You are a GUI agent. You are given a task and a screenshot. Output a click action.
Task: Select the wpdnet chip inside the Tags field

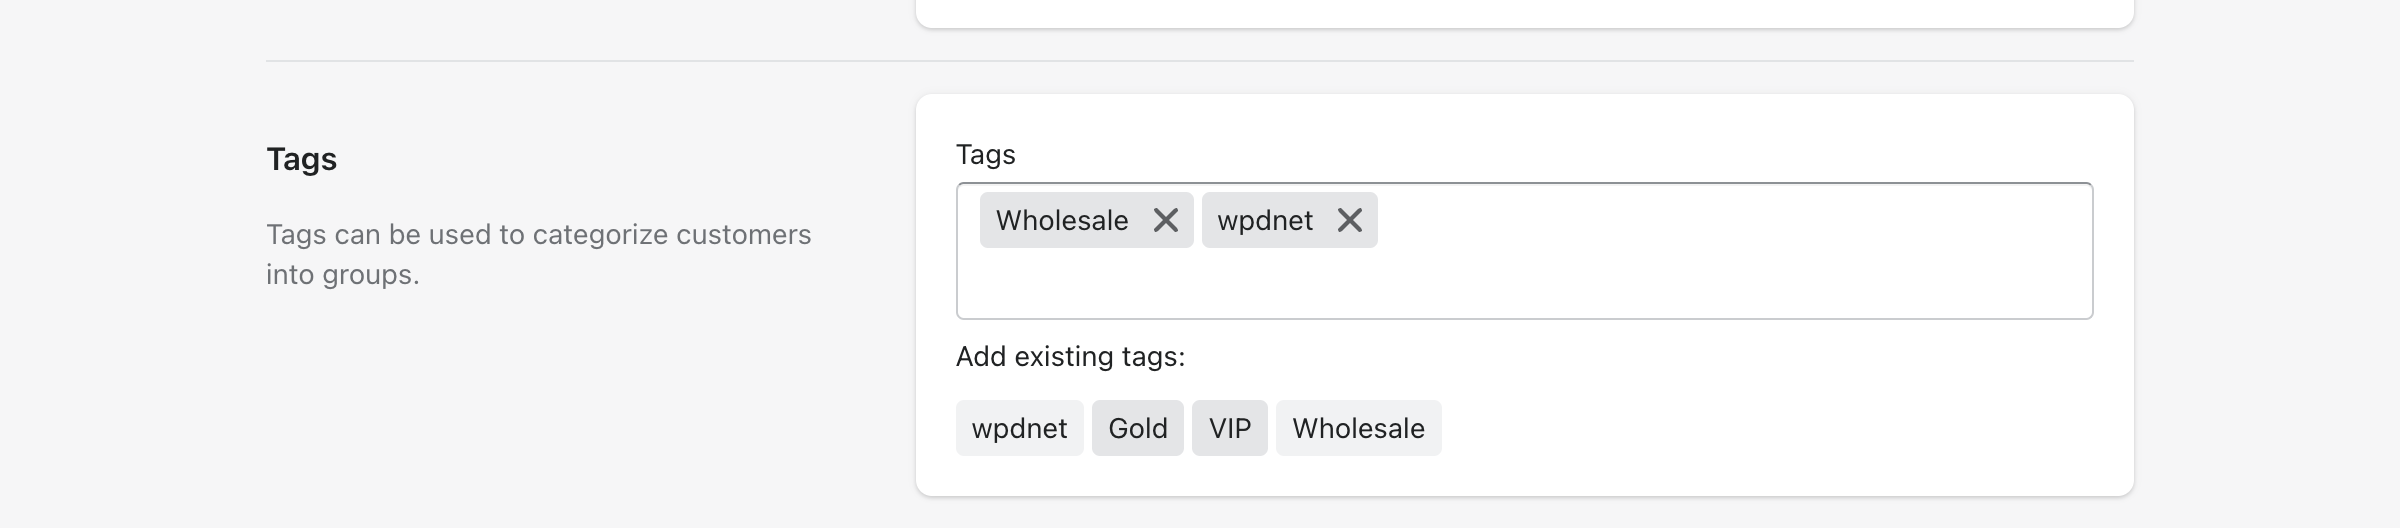[x=1264, y=220]
